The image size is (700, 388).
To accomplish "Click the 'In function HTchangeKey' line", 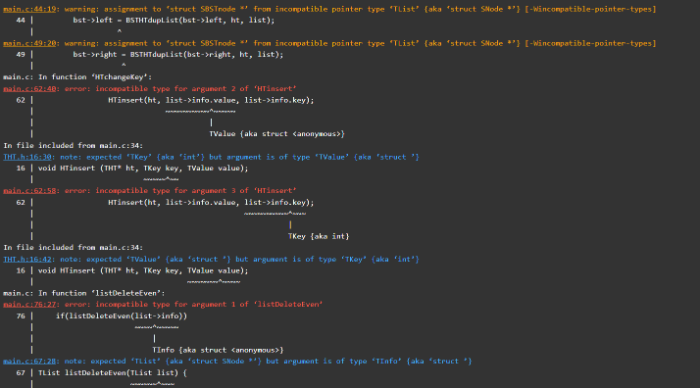I will 77,77.
